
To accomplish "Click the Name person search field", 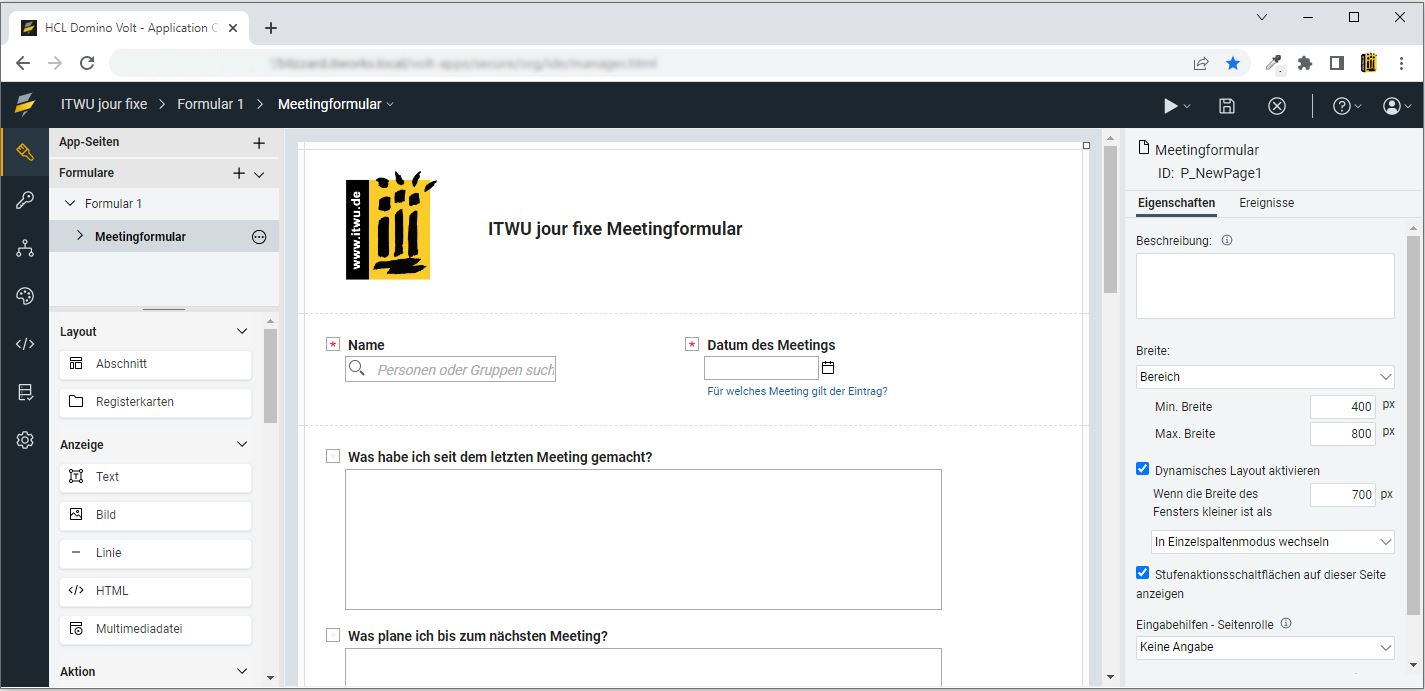I will click(450, 369).
